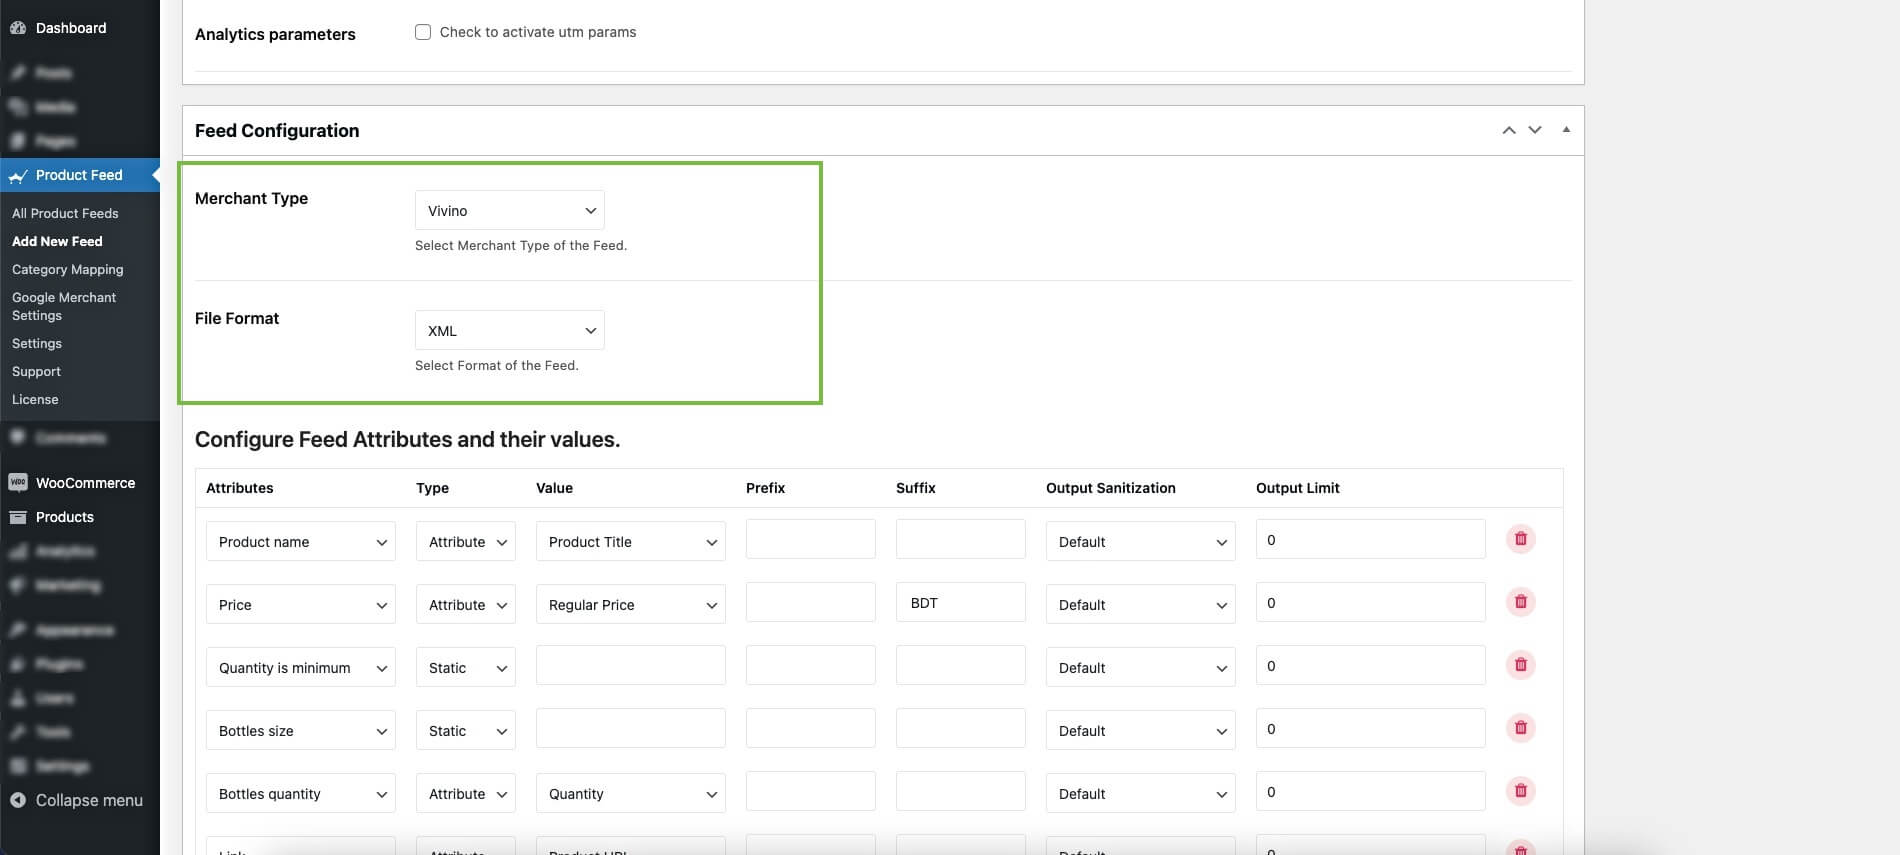Screen dimensions: 1900x855
Task: Delete the Bottles size attribute row
Action: point(1520,728)
